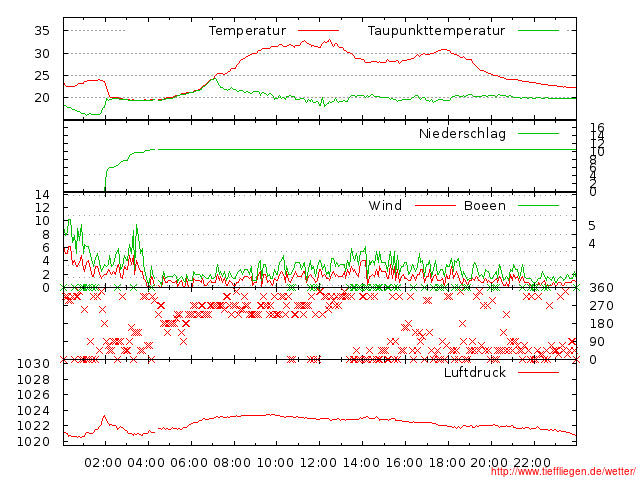Click the 12:00 time axis label
This screenshot has width=640, height=480.
(x=318, y=463)
